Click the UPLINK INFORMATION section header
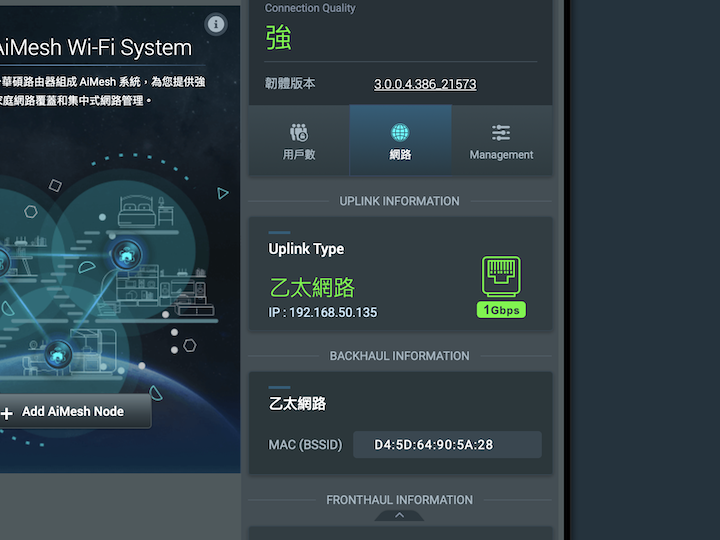720x540 pixels. pyautogui.click(x=399, y=201)
